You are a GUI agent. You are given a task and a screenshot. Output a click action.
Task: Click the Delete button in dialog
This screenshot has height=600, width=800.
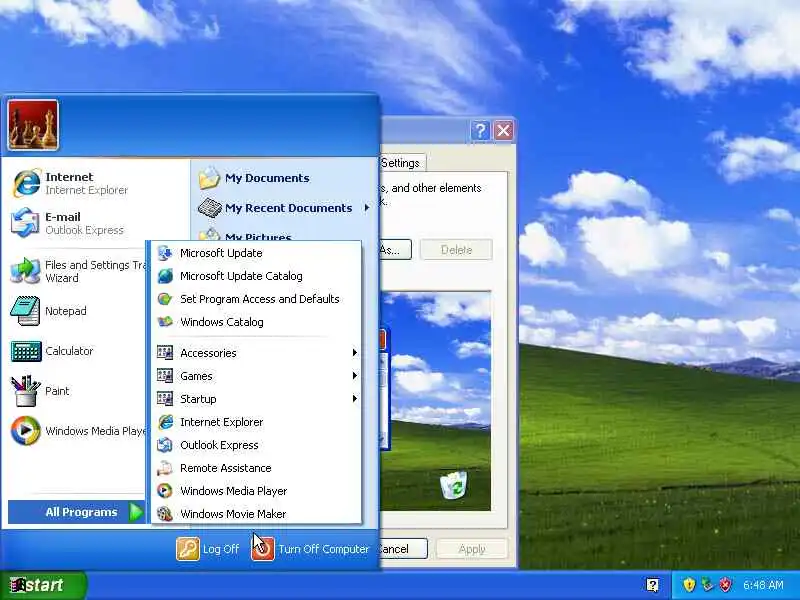(x=456, y=249)
